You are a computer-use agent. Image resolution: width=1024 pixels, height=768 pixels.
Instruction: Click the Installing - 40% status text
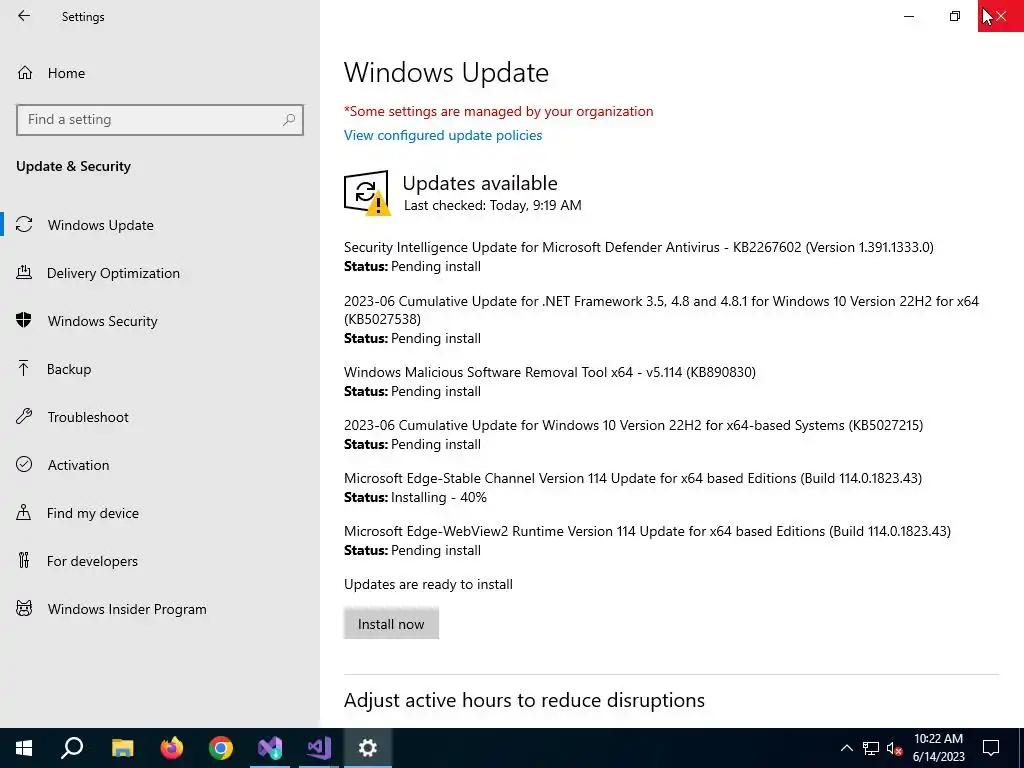click(439, 497)
